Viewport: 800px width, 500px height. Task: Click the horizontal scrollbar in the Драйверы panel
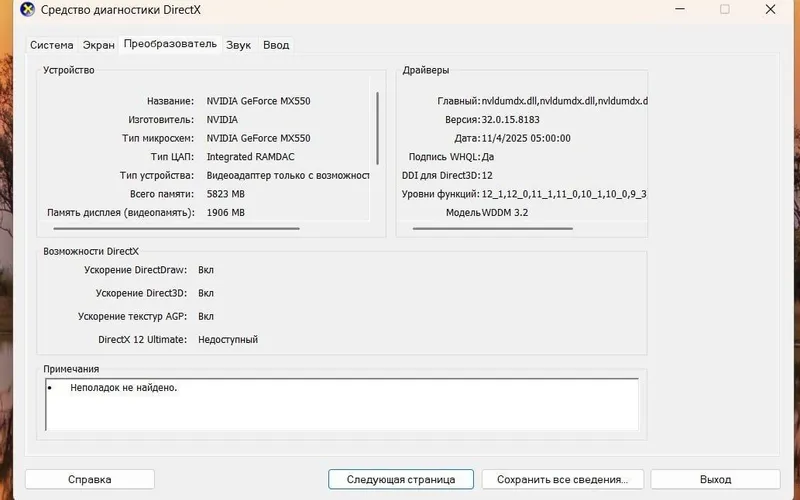[492, 229]
